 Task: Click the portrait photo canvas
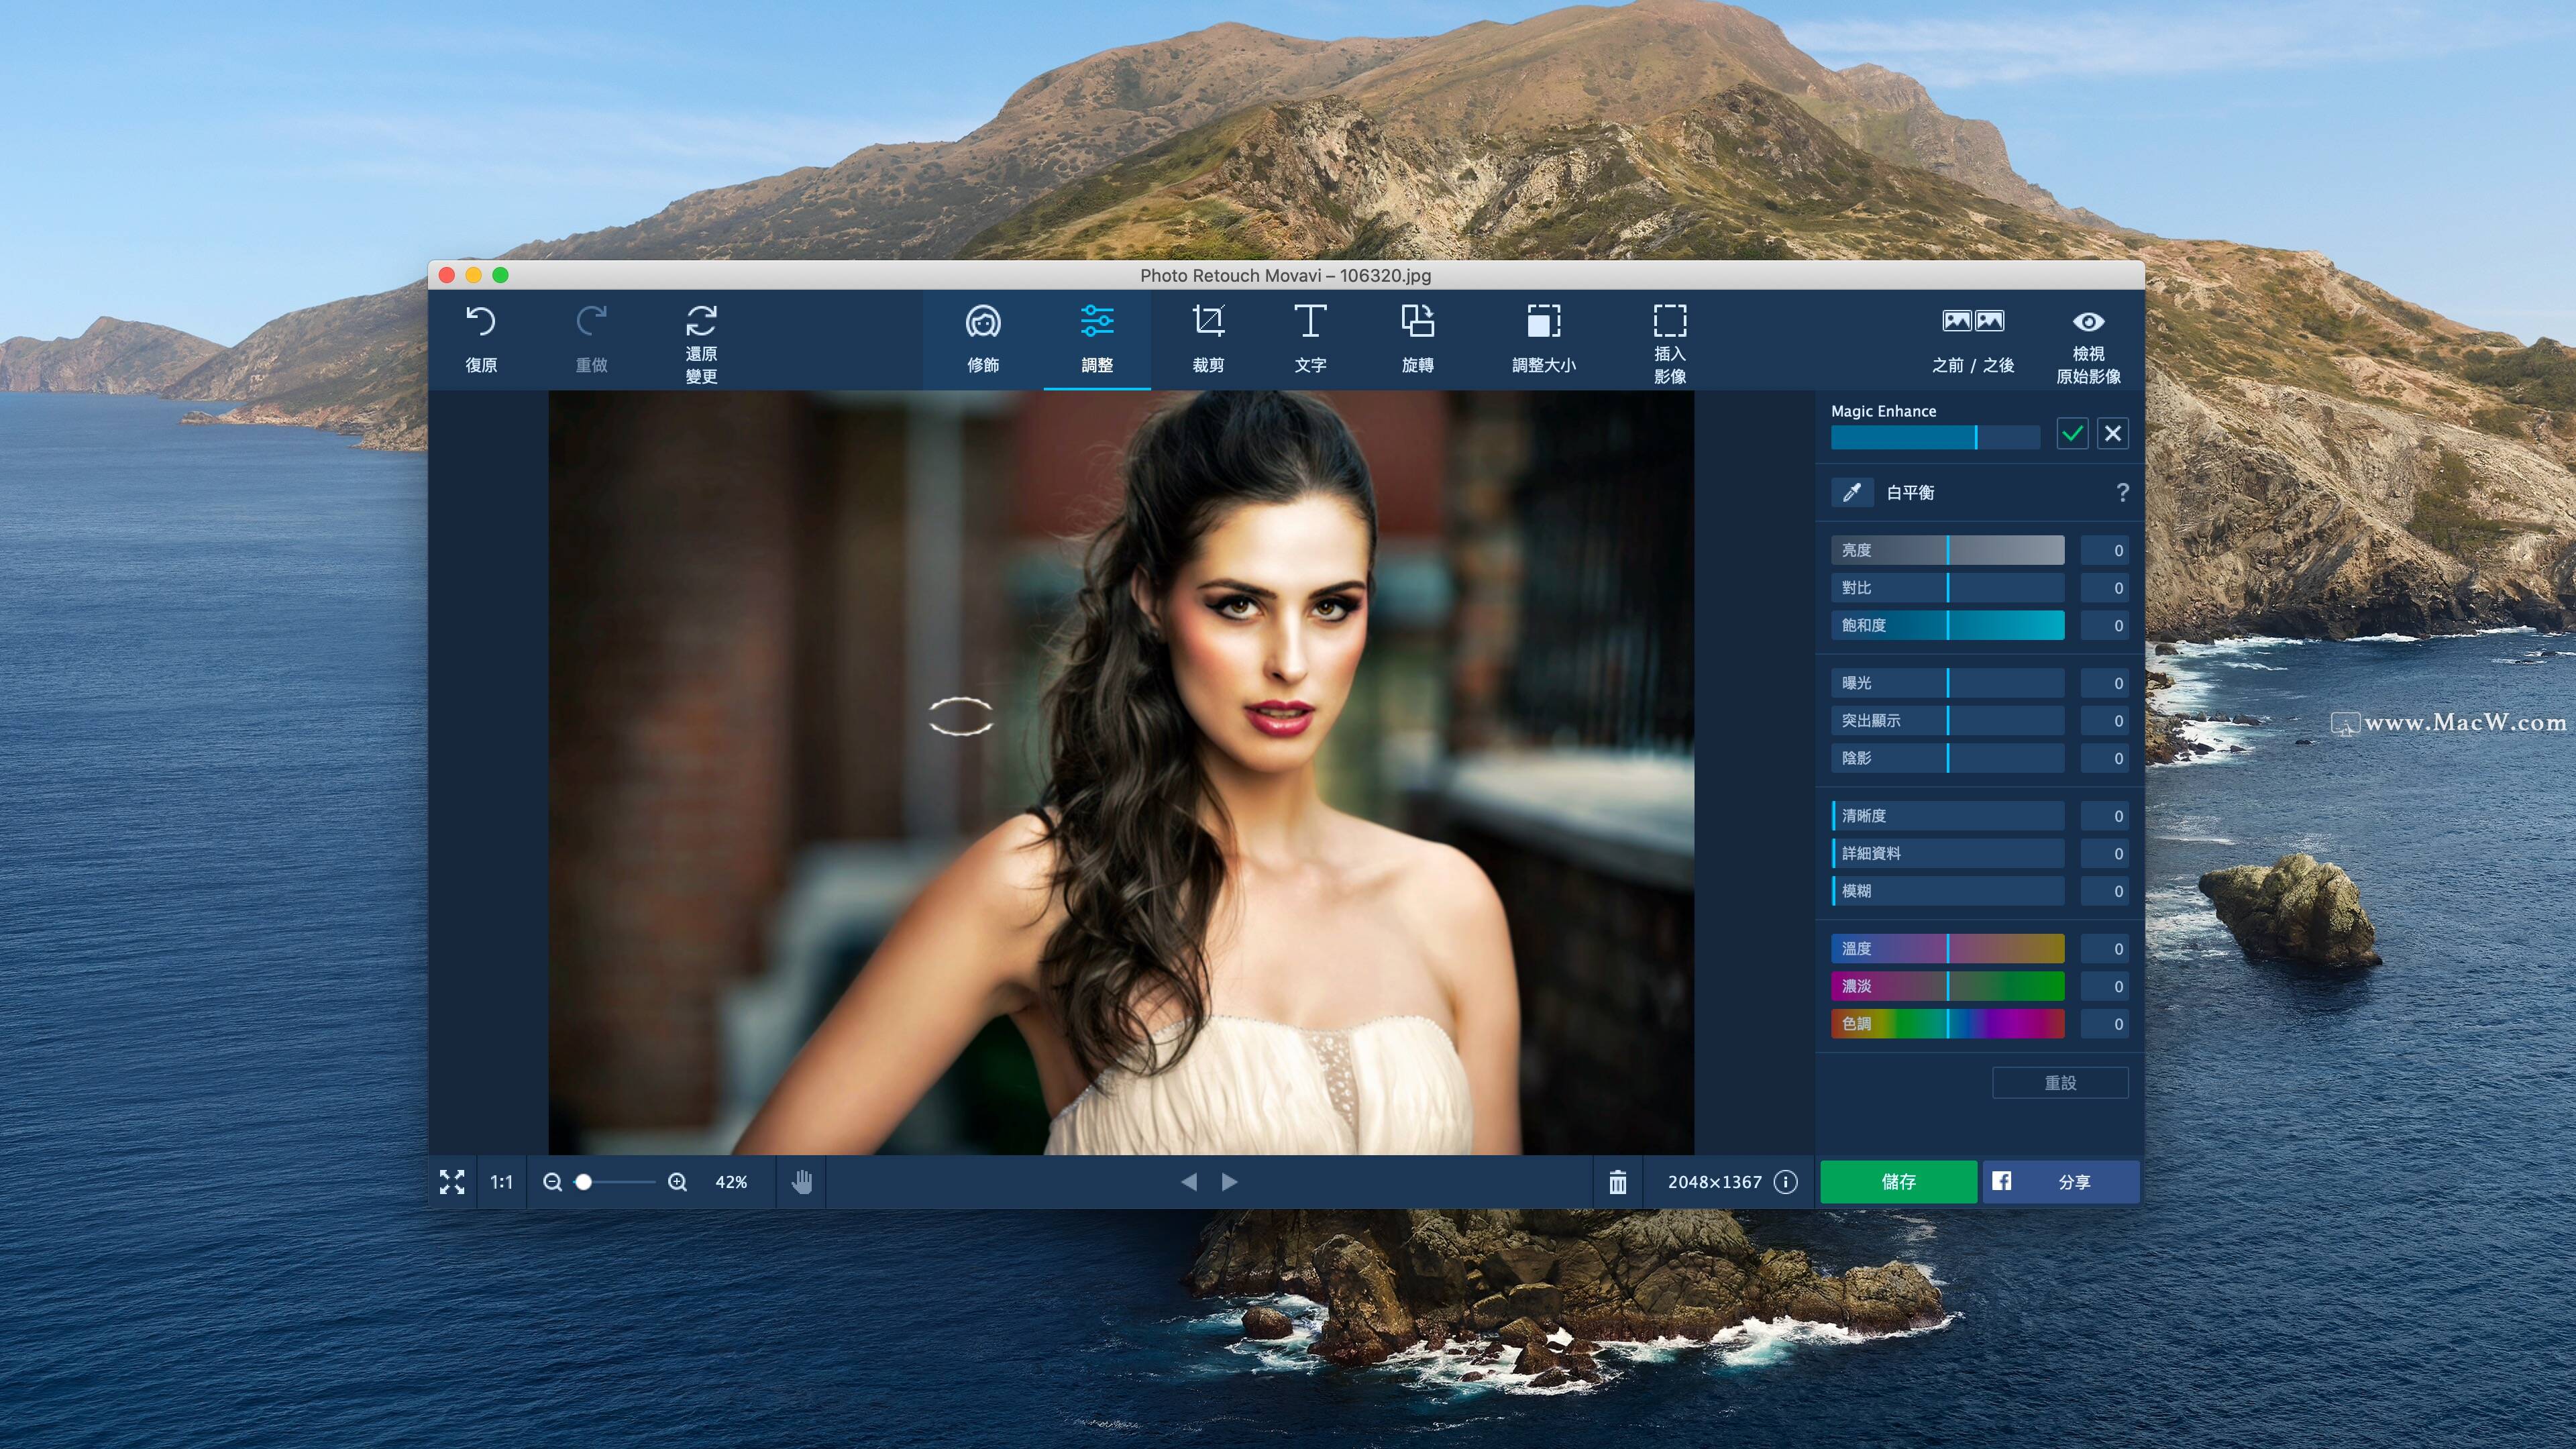pyautogui.click(x=1121, y=772)
